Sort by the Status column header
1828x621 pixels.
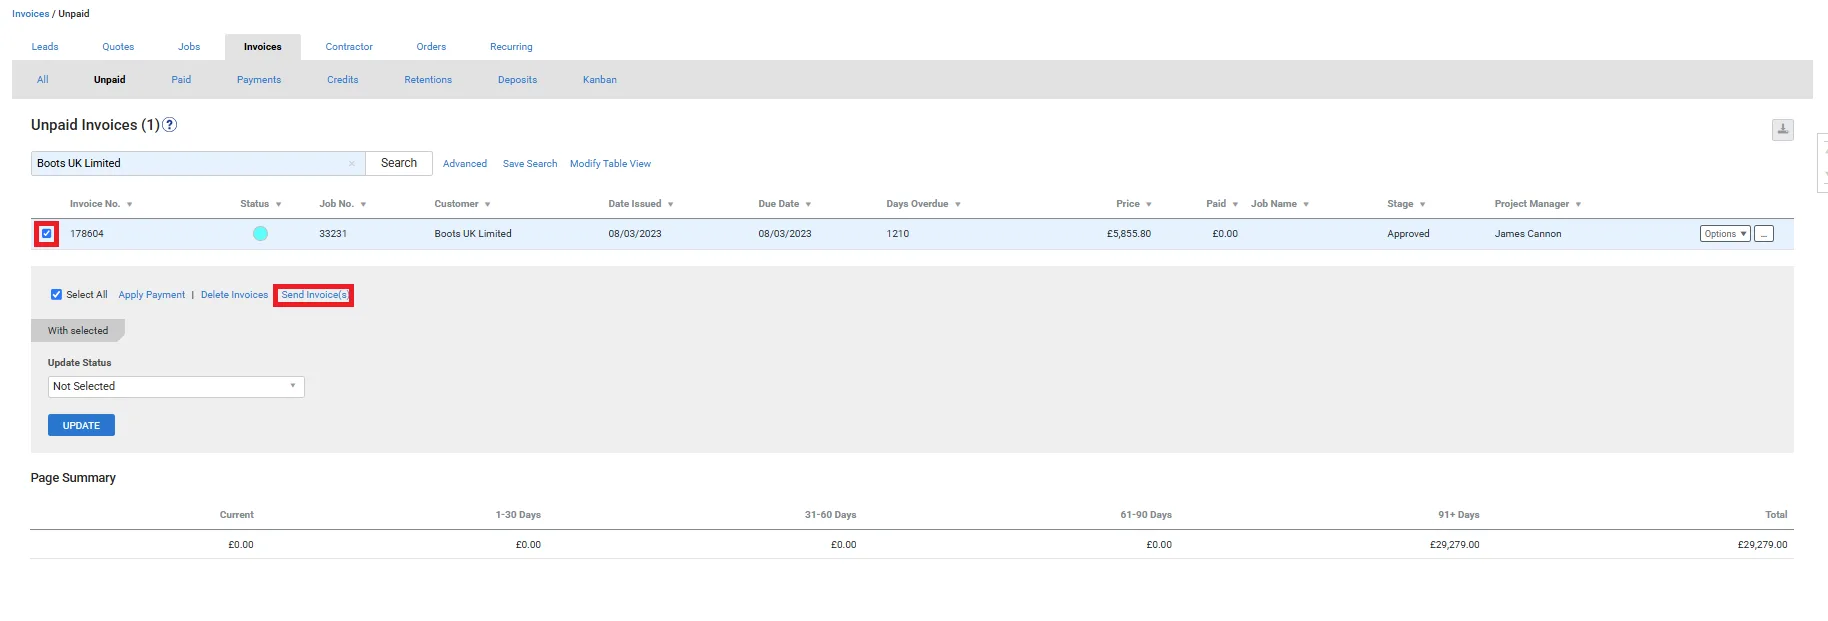point(260,204)
